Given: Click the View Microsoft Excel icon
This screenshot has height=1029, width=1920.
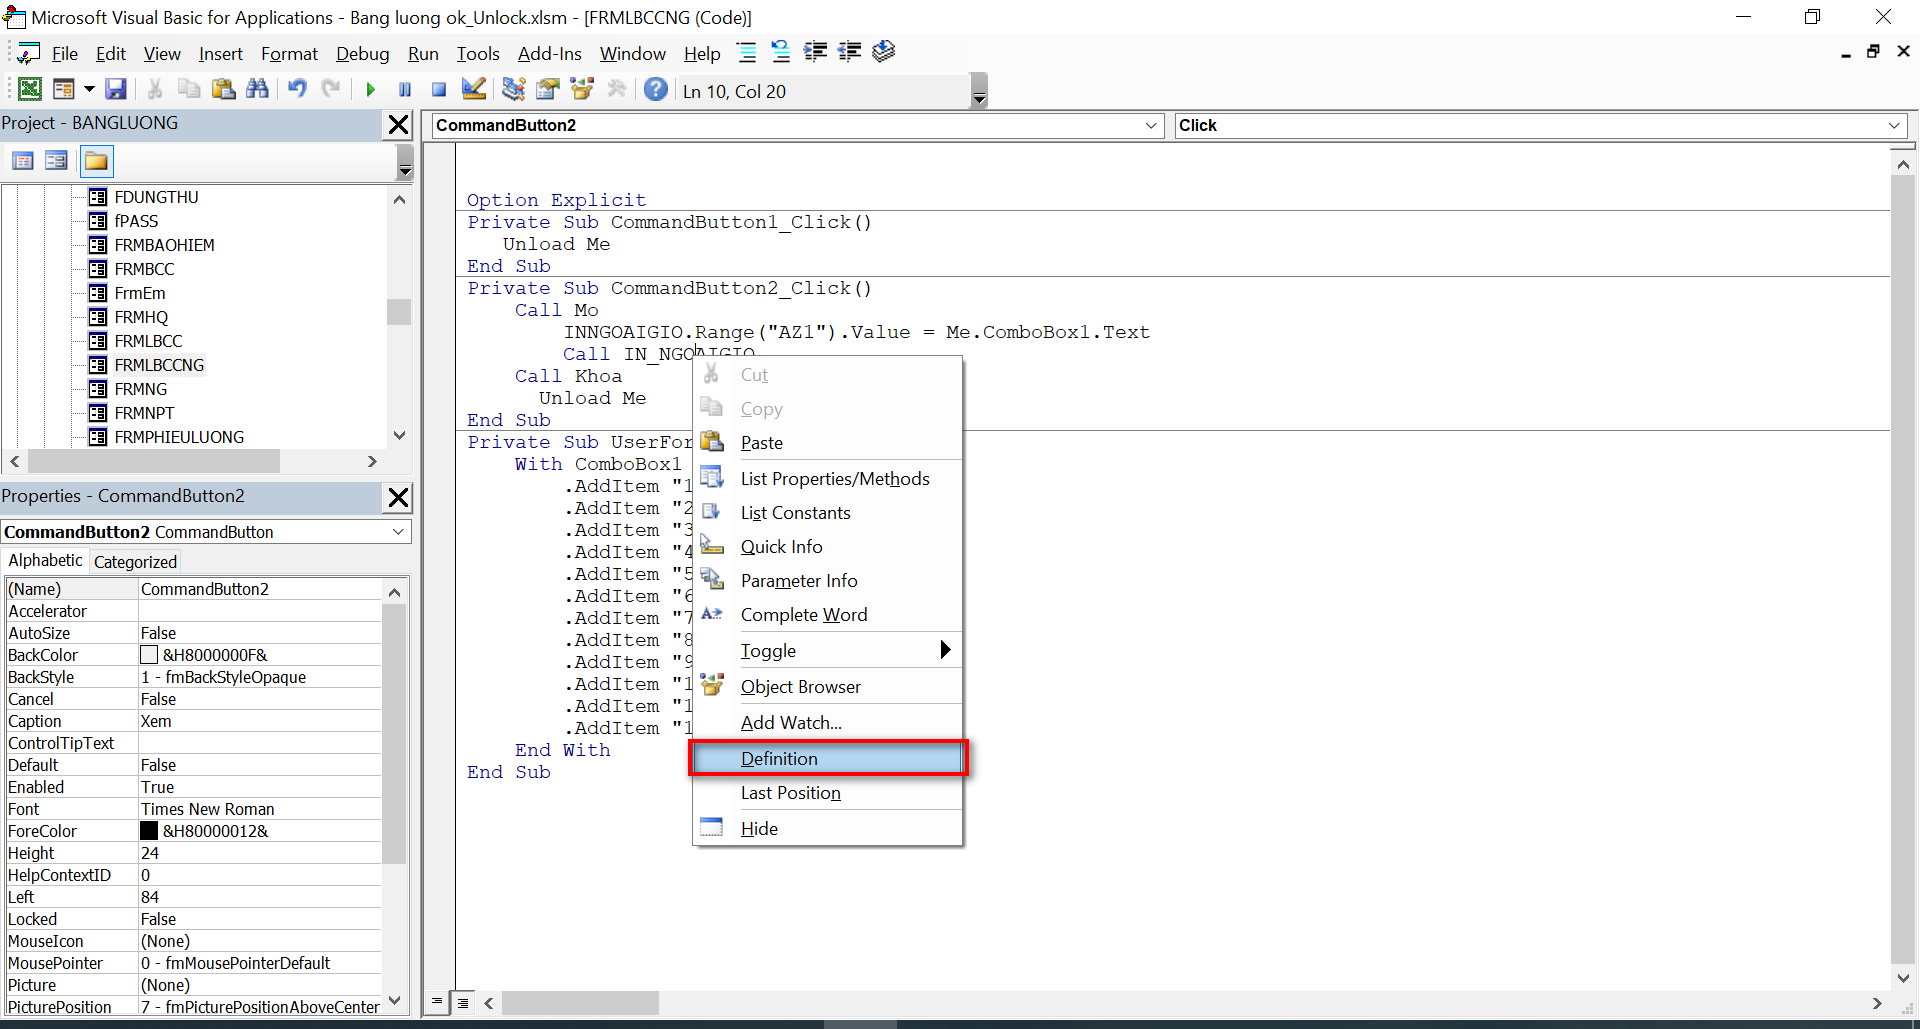Looking at the screenshot, I should [x=30, y=90].
